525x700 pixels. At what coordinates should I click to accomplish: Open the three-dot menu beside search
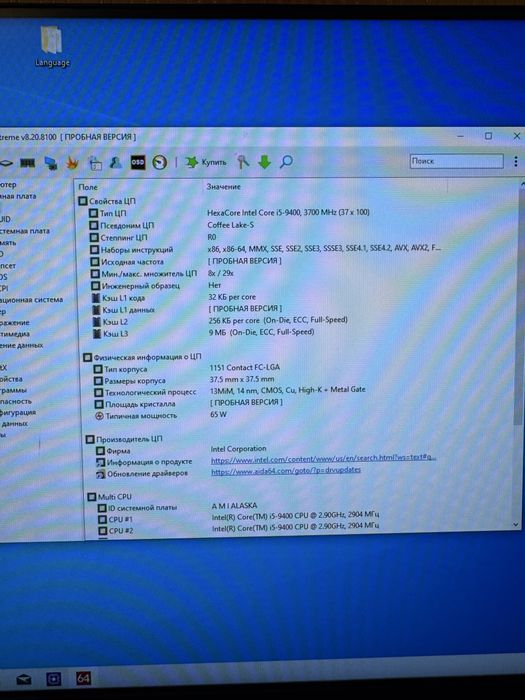click(x=516, y=161)
